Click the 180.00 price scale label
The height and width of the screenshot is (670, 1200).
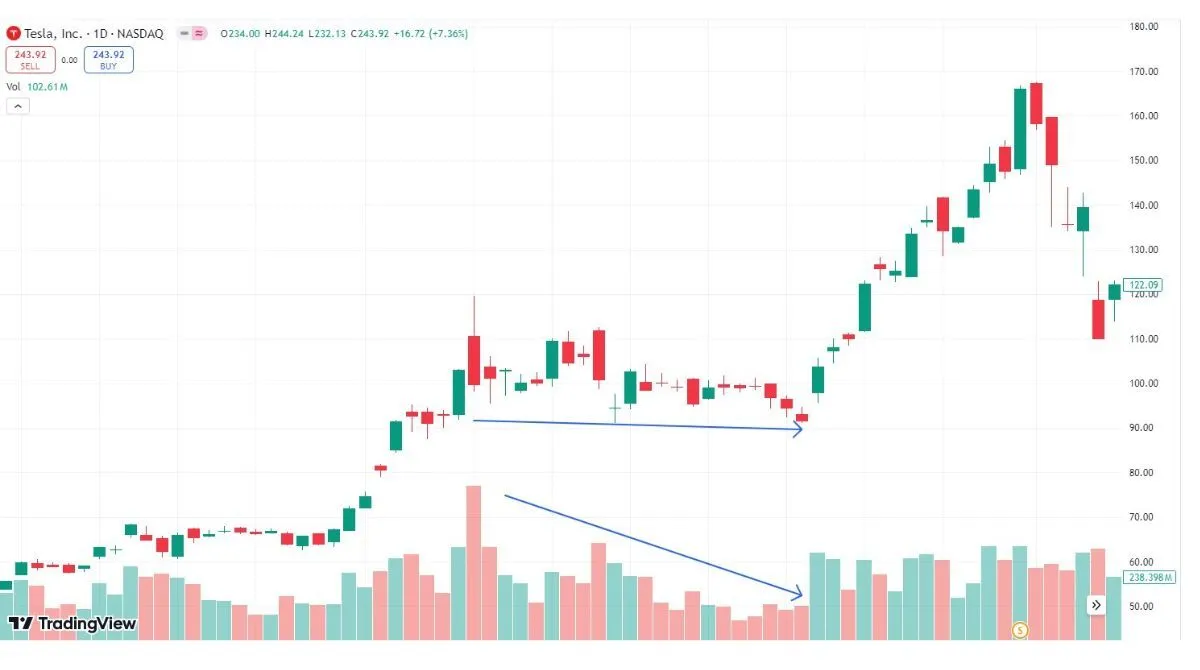(1142, 27)
